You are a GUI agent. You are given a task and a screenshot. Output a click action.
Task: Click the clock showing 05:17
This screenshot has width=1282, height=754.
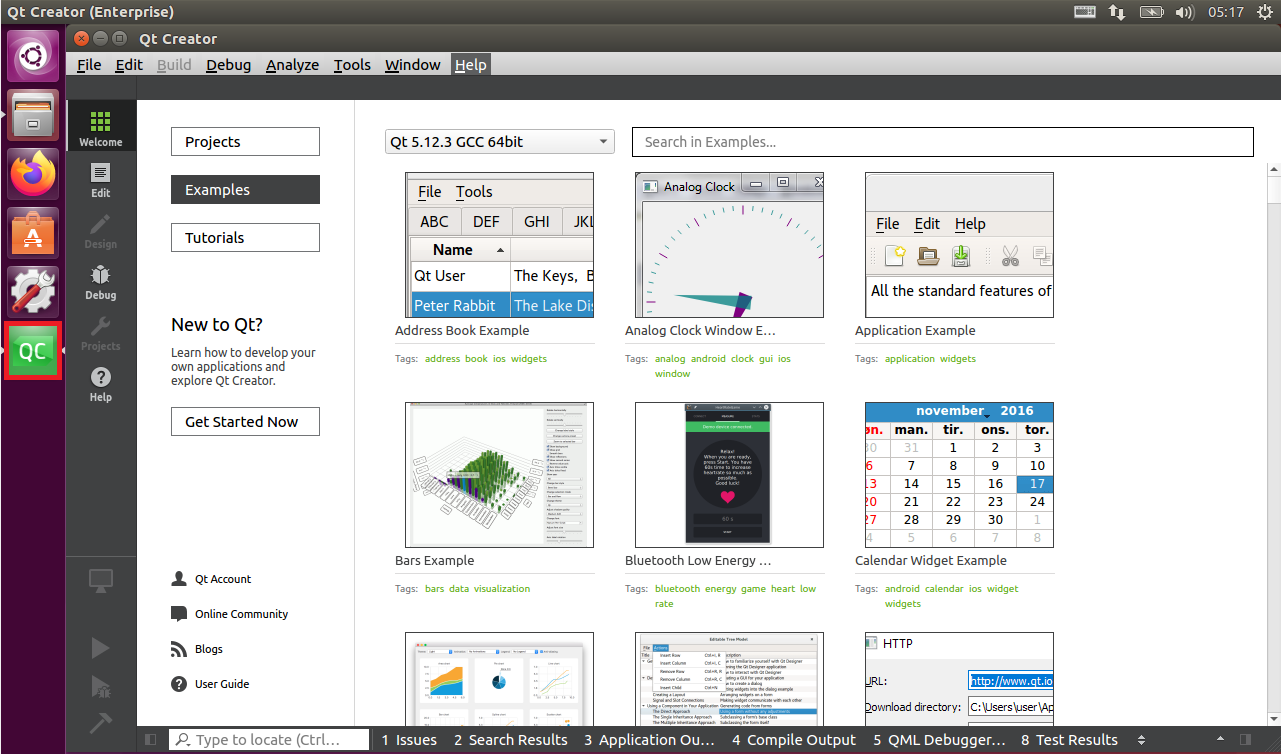pos(1225,12)
